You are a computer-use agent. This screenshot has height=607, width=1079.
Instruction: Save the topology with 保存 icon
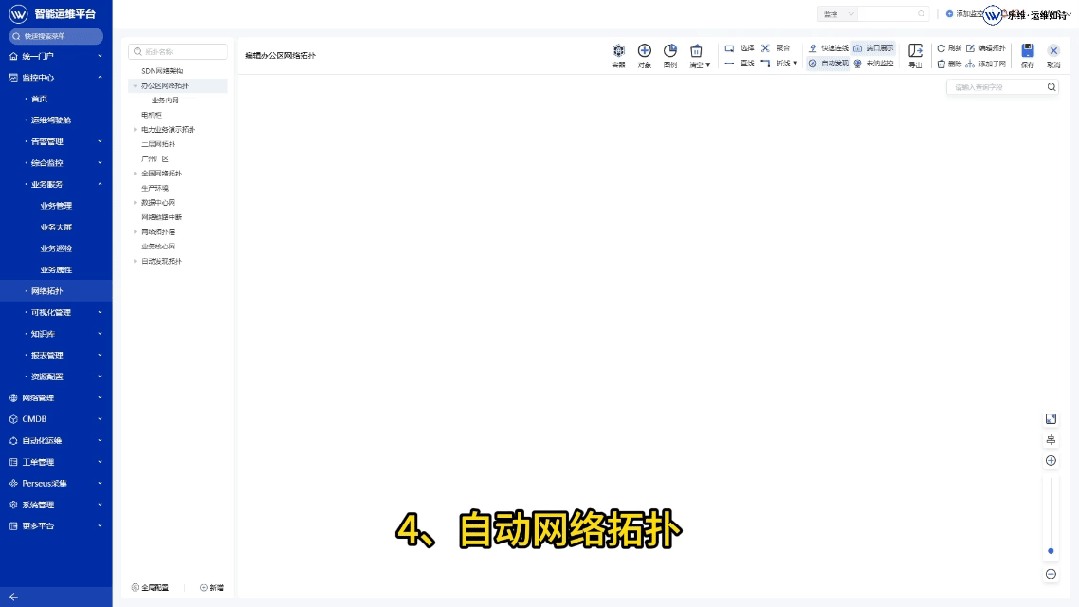click(1028, 50)
